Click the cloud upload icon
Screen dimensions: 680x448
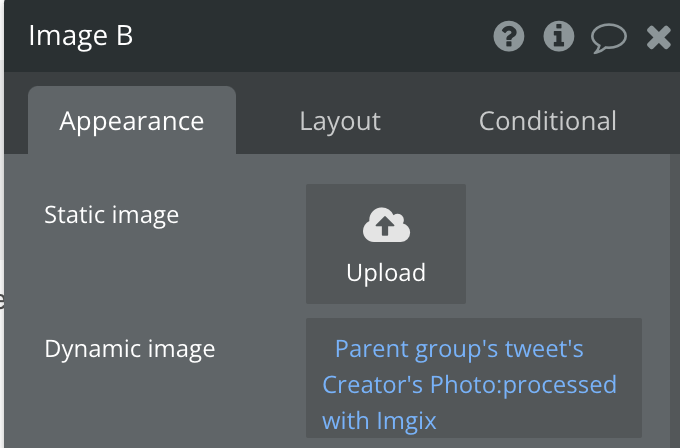pyautogui.click(x=385, y=227)
